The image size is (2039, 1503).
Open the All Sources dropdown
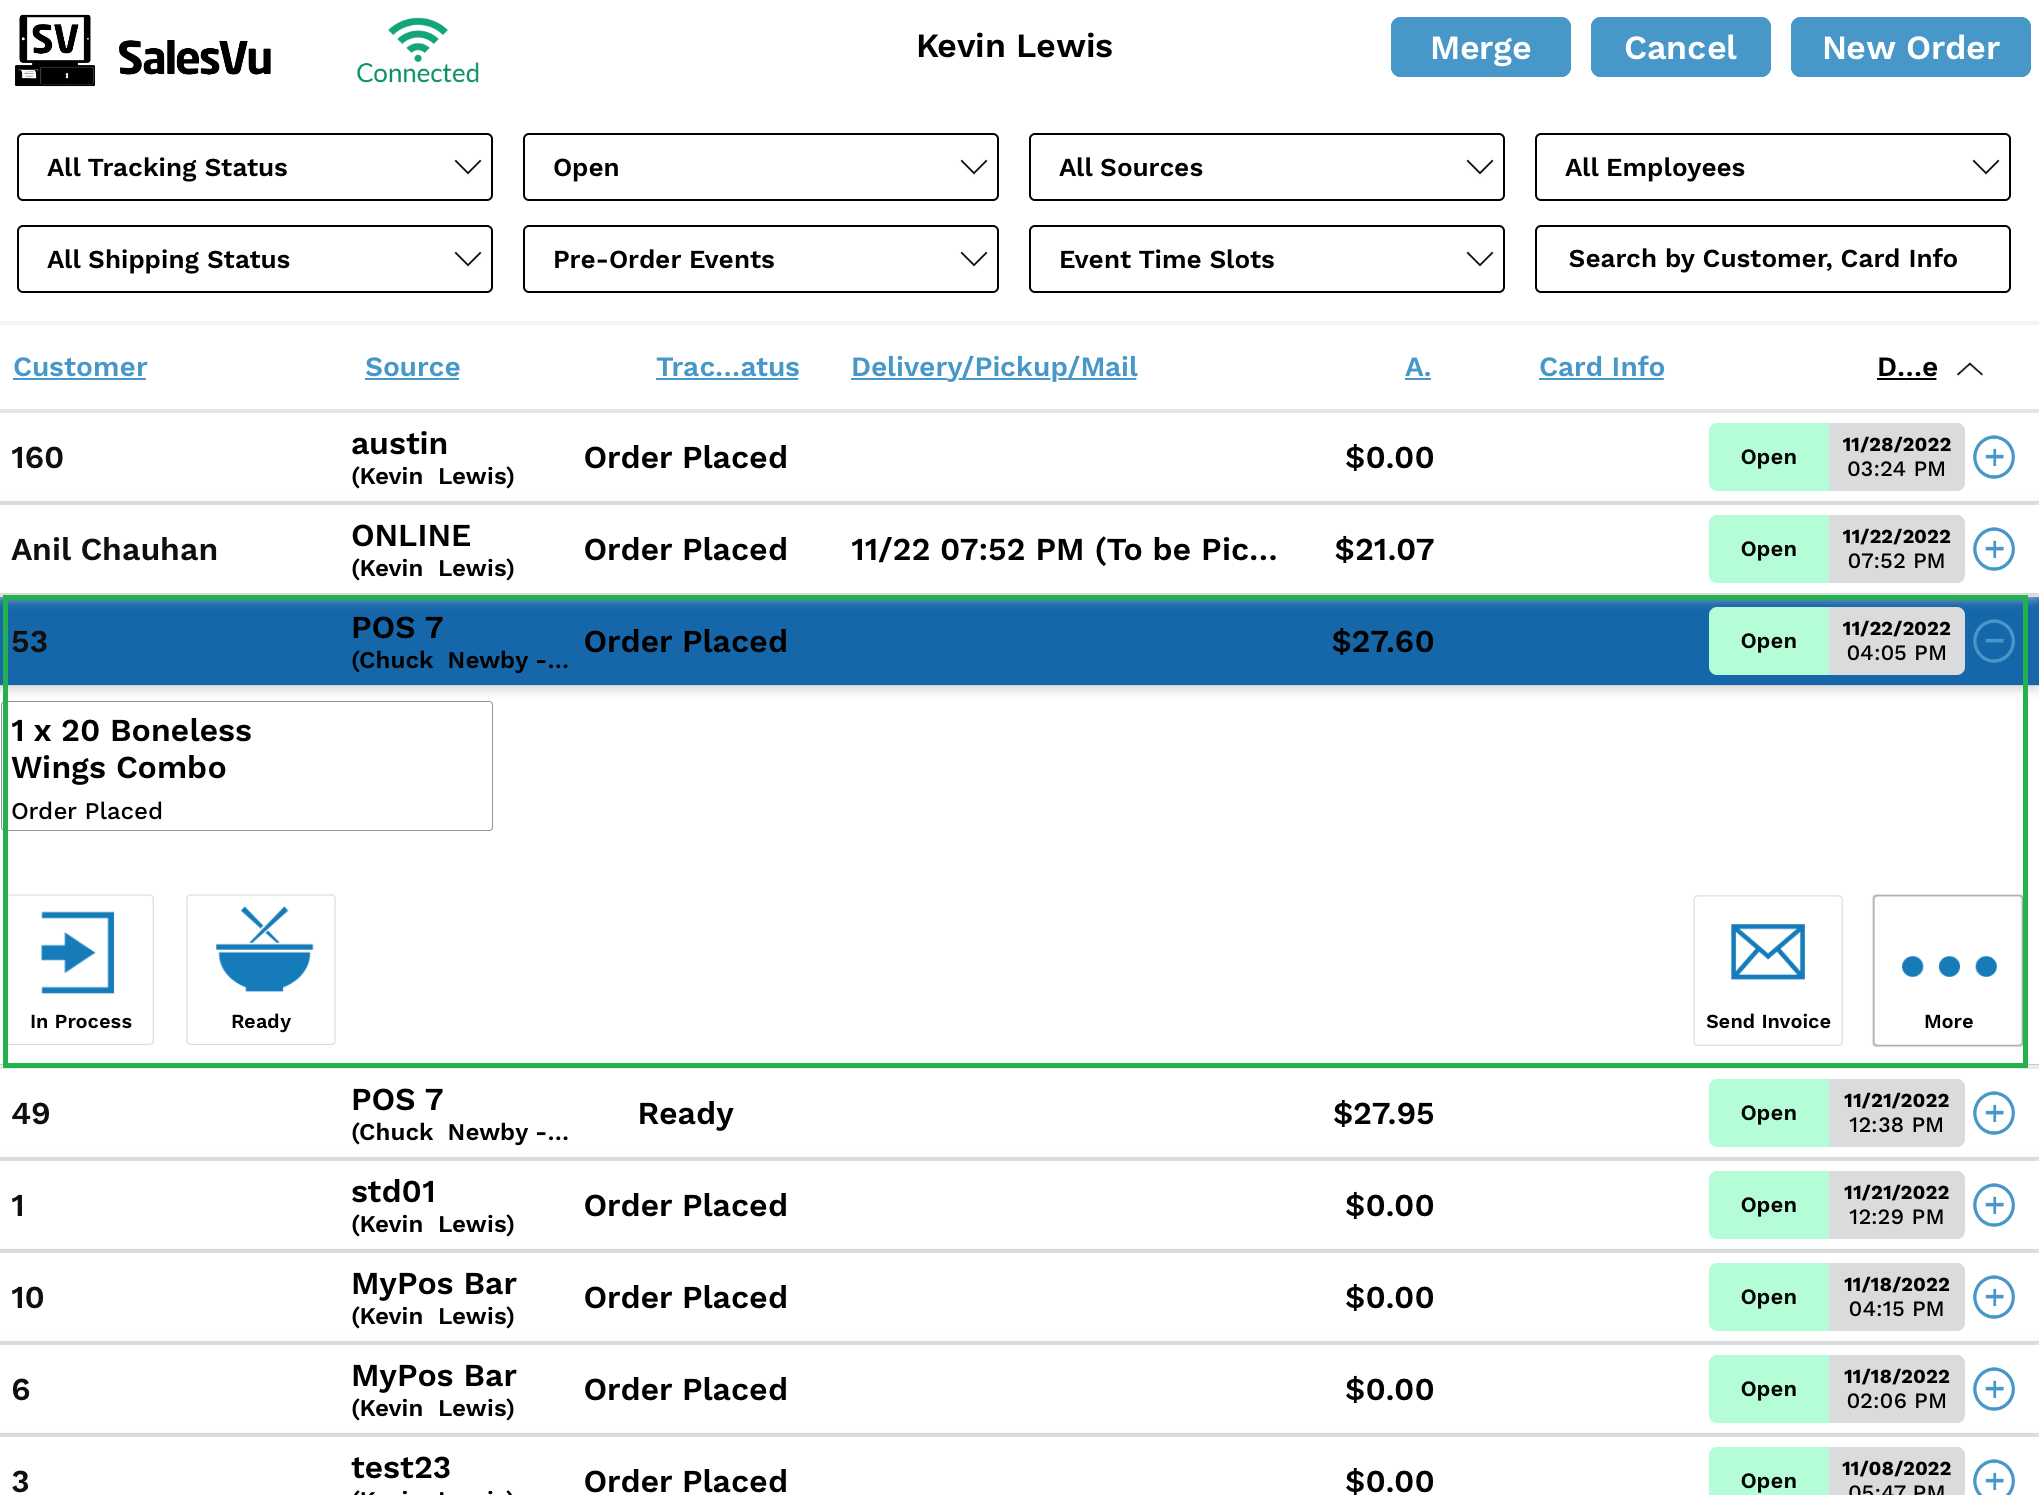point(1266,167)
